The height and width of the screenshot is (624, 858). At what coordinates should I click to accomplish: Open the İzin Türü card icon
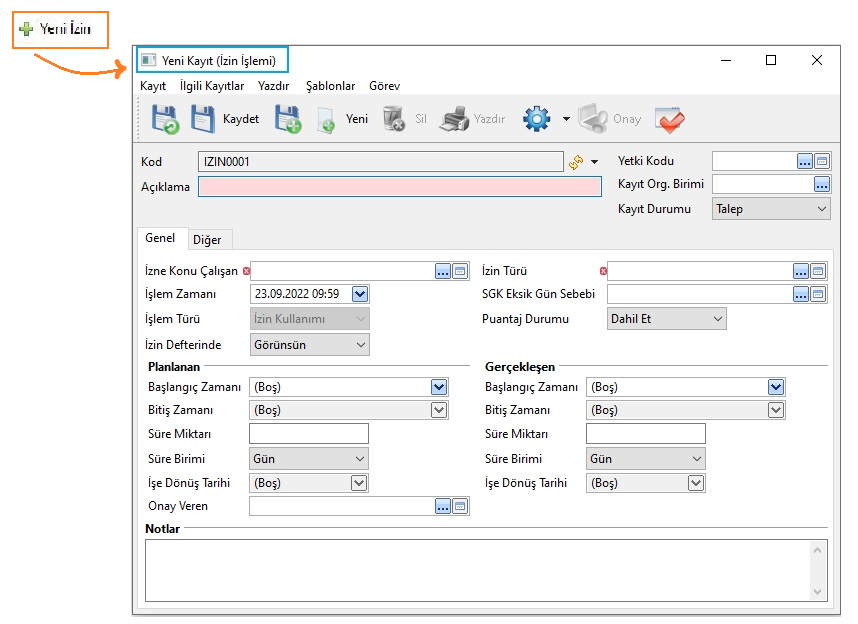click(x=818, y=271)
